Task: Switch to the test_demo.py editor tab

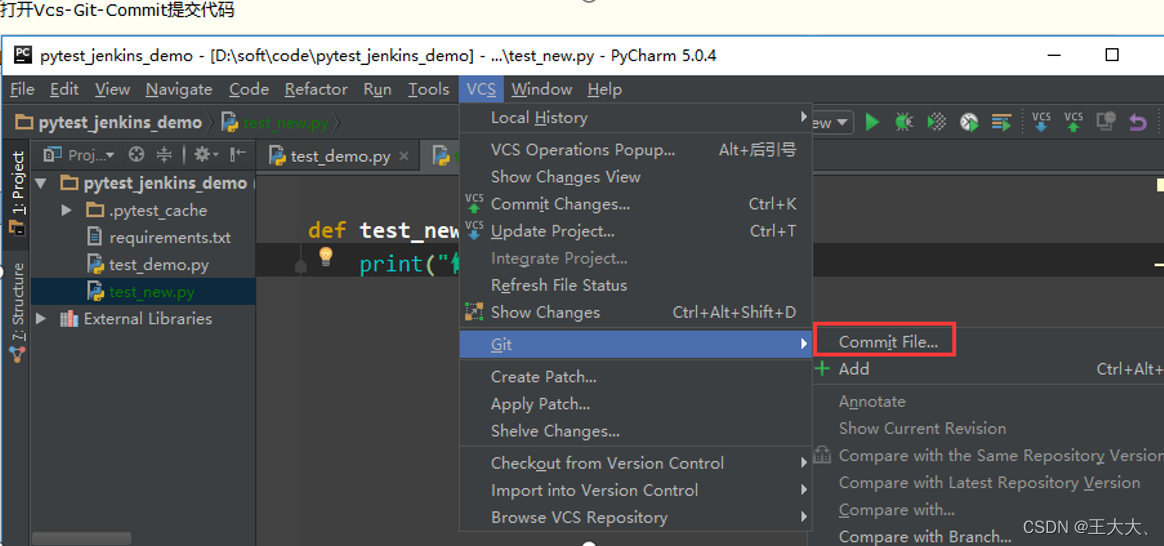Action: coord(339,156)
